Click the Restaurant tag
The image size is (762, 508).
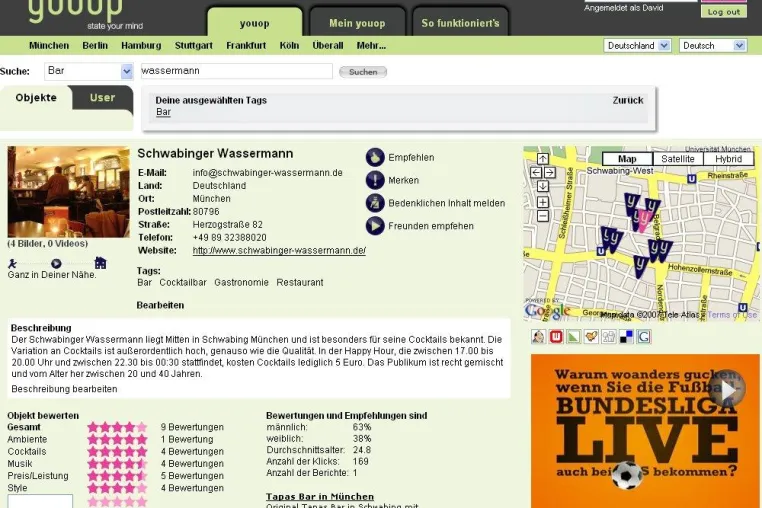click(x=300, y=282)
